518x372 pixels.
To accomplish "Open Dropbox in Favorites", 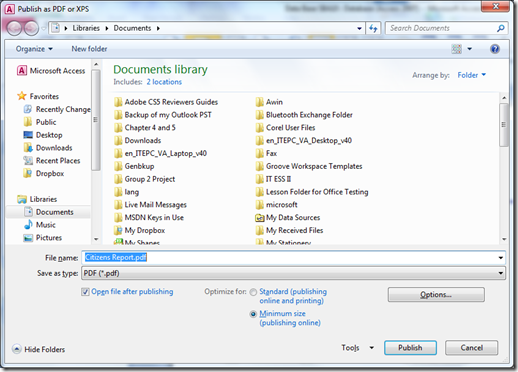I will (x=44, y=173).
